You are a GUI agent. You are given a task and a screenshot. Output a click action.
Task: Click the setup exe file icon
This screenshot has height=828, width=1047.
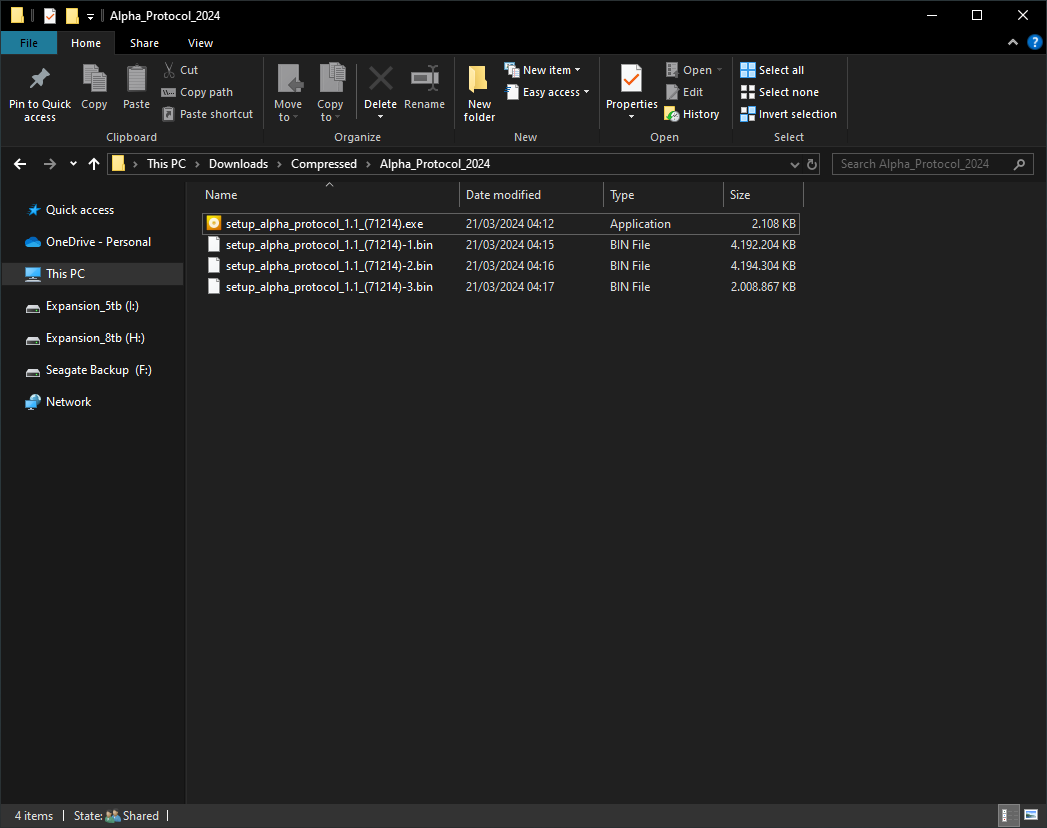click(214, 223)
